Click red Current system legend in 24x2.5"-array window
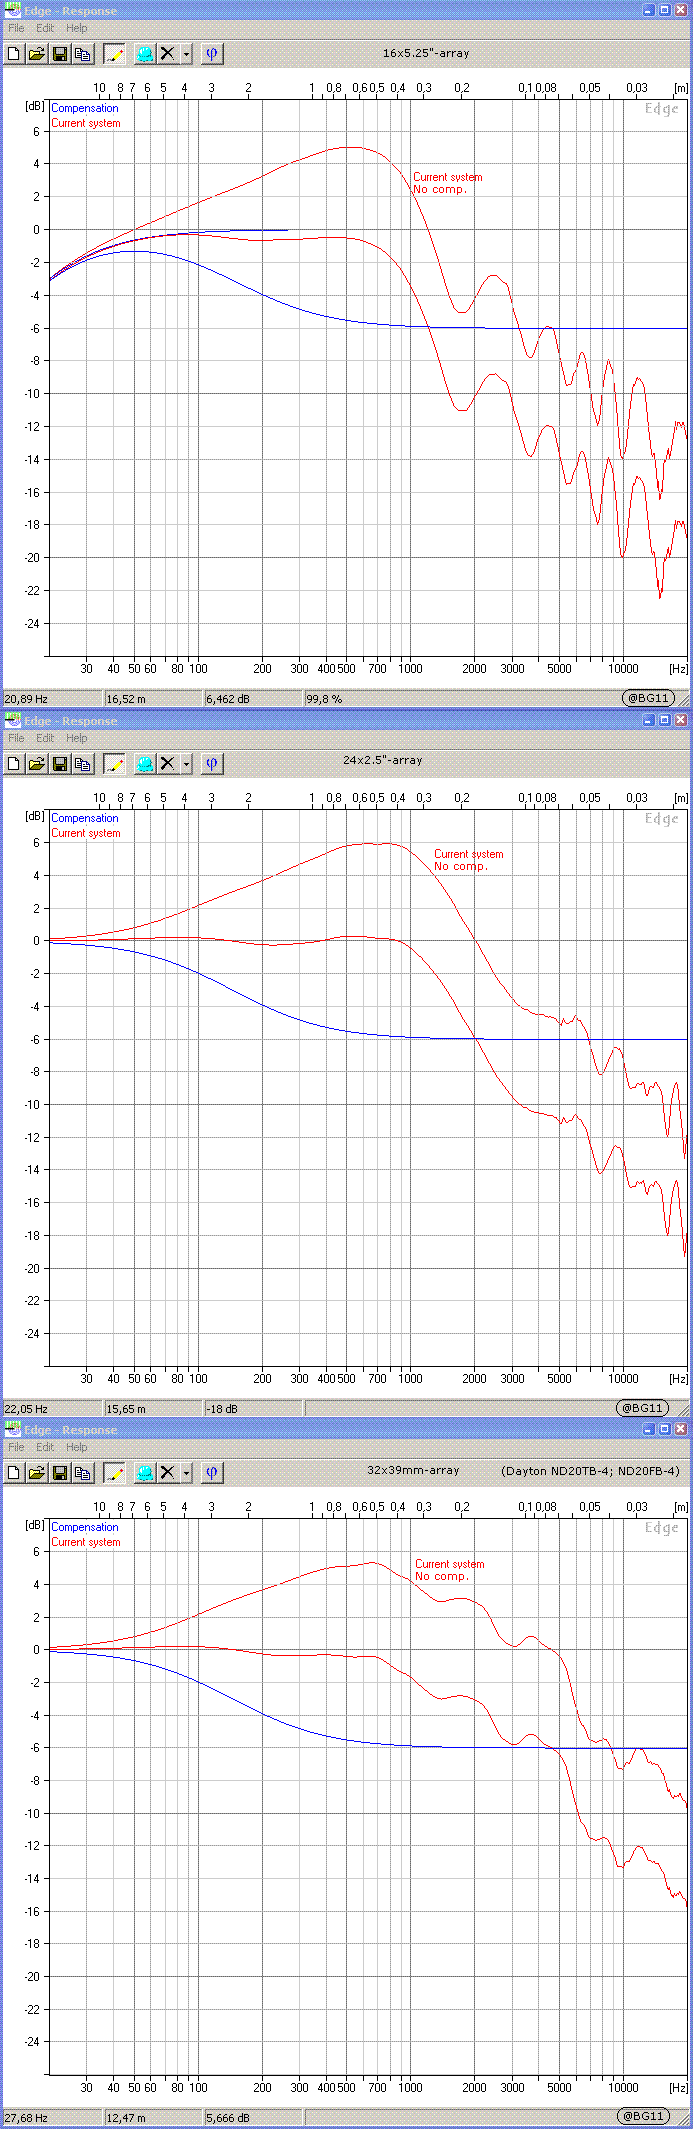This screenshot has width=693, height=2129. pyautogui.click(x=86, y=834)
